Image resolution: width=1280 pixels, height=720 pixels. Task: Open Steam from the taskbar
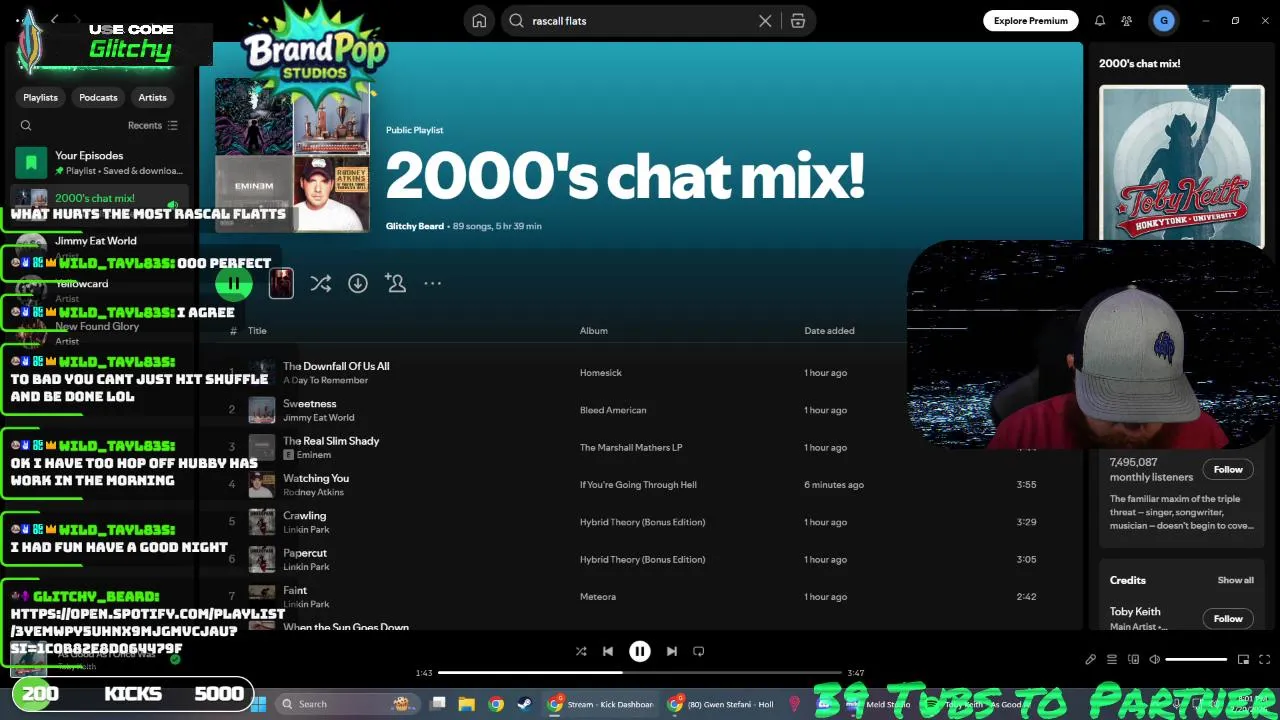(x=524, y=704)
